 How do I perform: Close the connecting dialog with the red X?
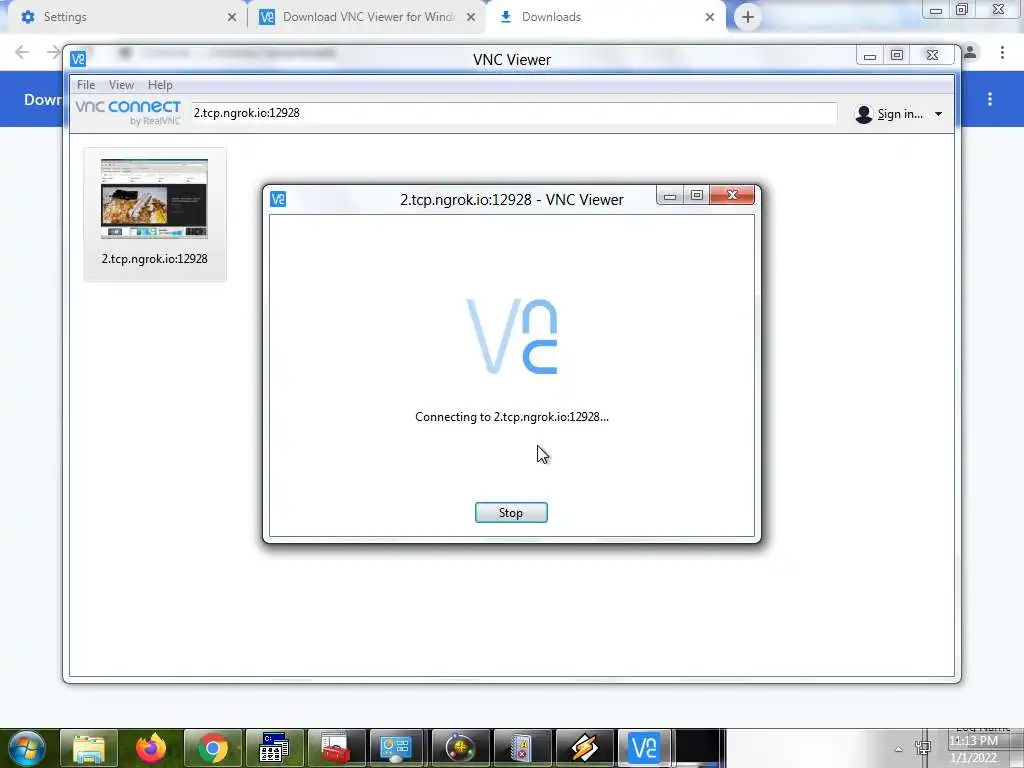[x=732, y=195]
